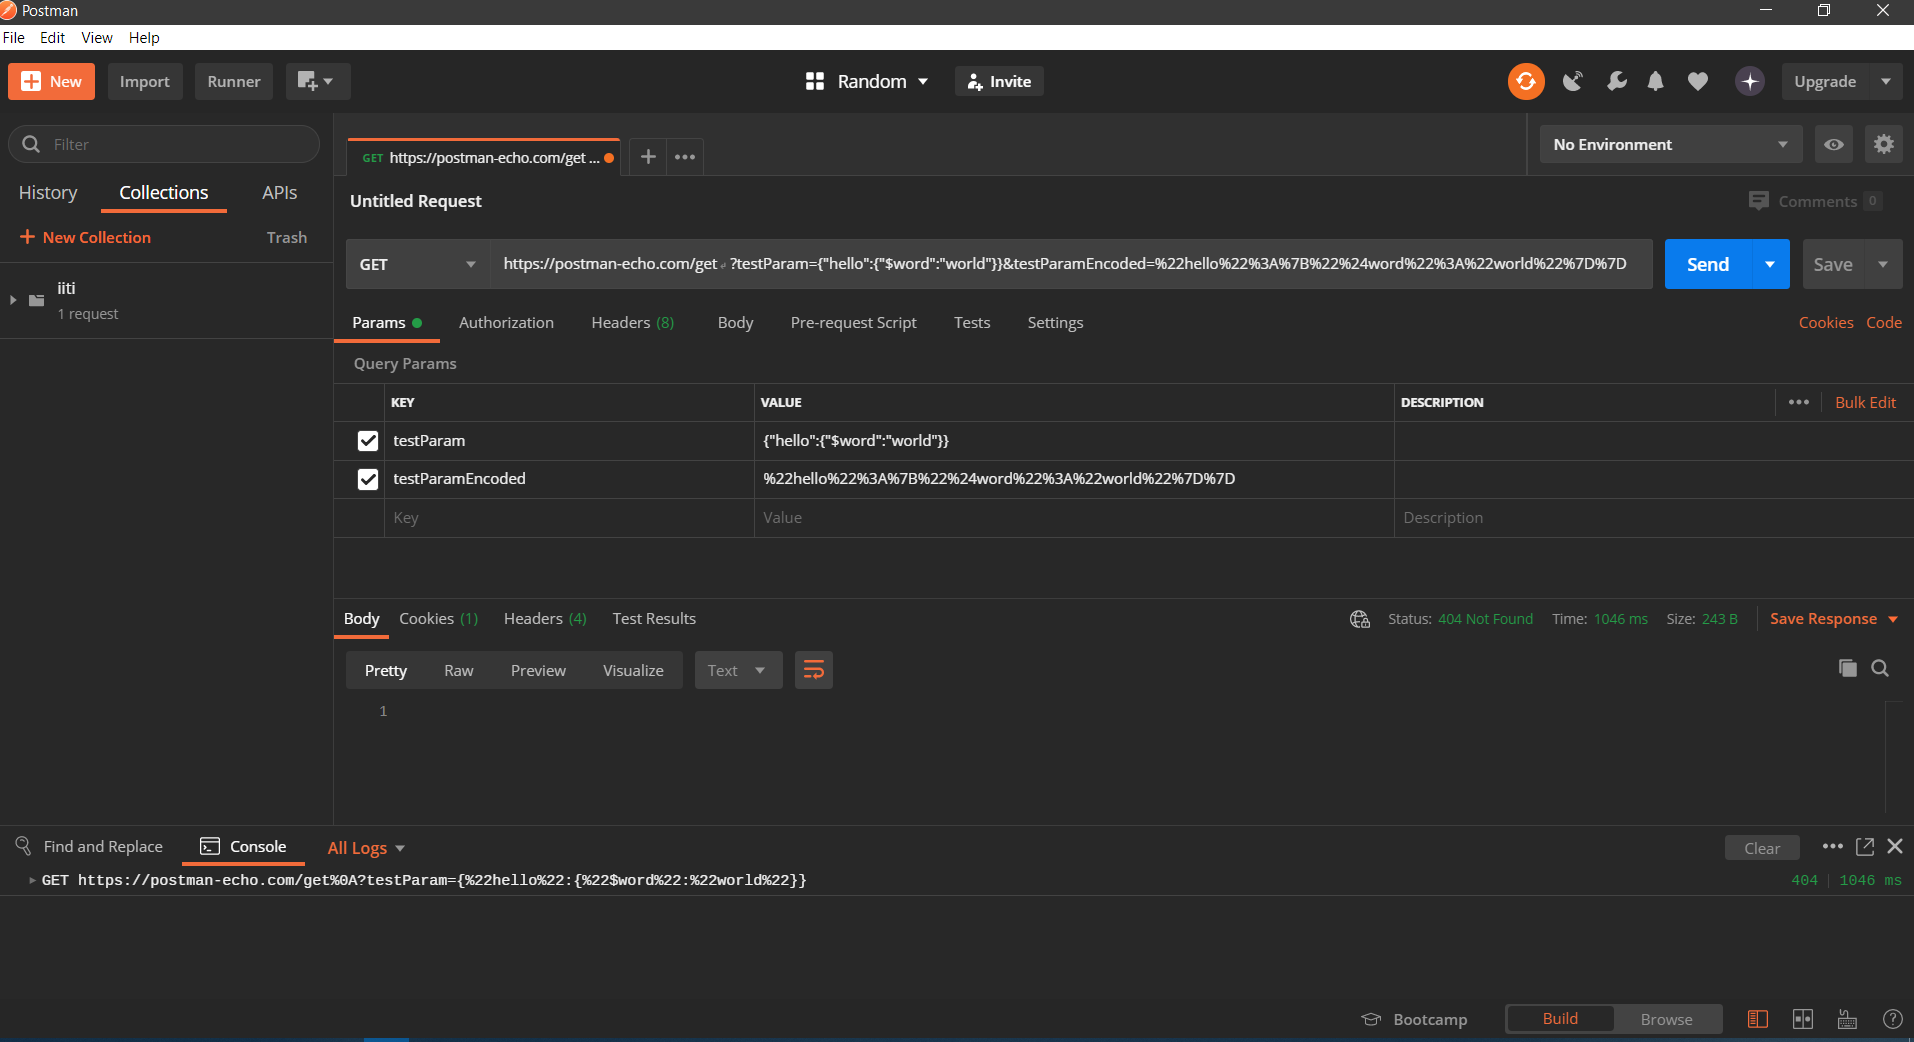The image size is (1914, 1042).
Task: Click the New button
Action: (x=52, y=81)
